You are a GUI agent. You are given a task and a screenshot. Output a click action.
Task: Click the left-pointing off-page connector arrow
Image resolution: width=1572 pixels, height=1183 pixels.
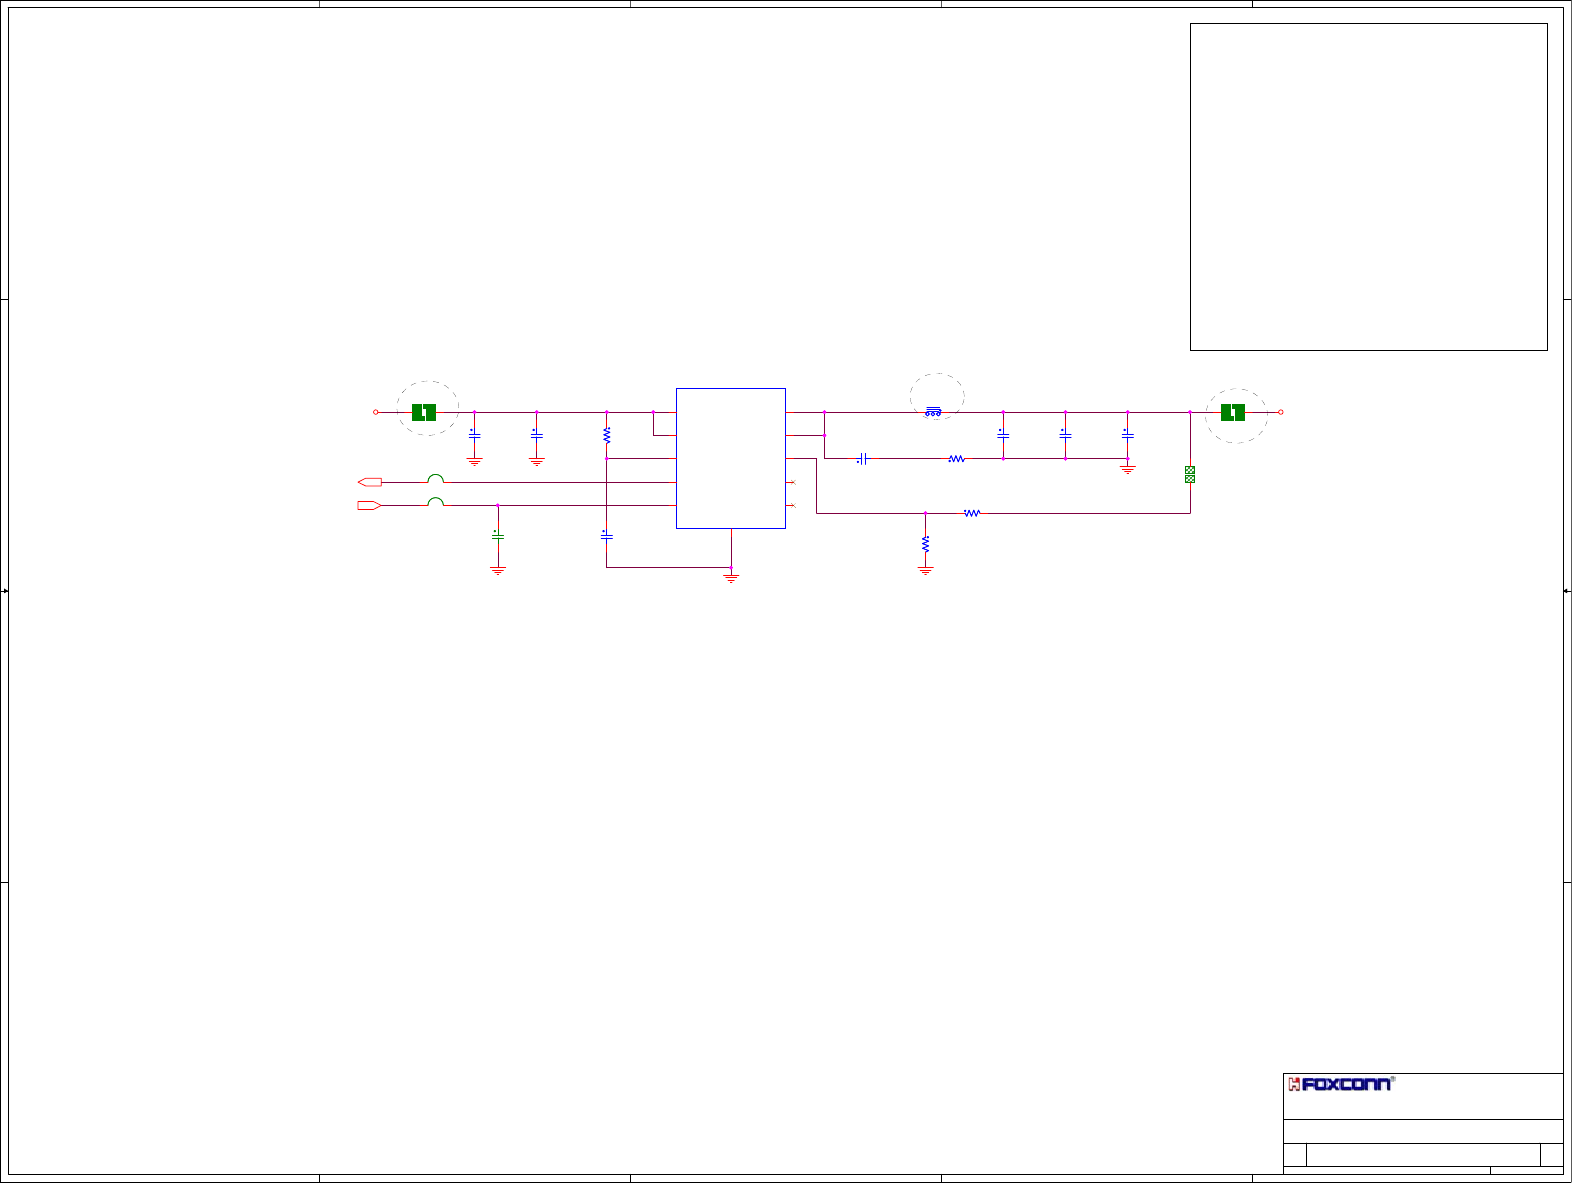370,482
